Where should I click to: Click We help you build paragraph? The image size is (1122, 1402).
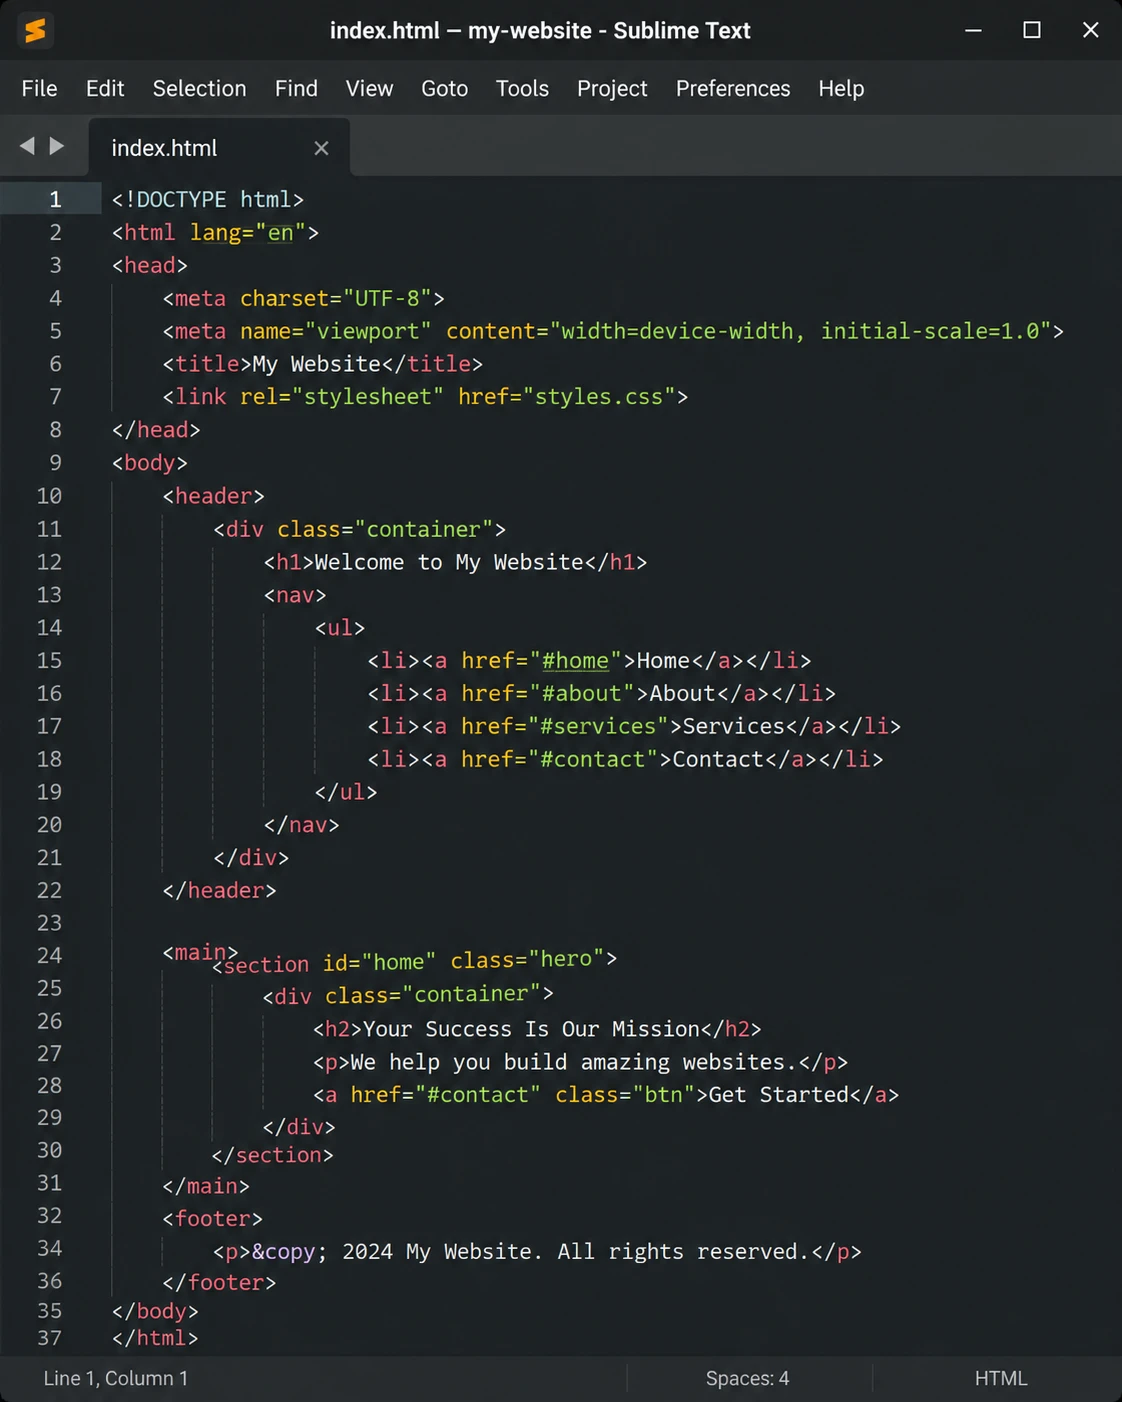[573, 1062]
